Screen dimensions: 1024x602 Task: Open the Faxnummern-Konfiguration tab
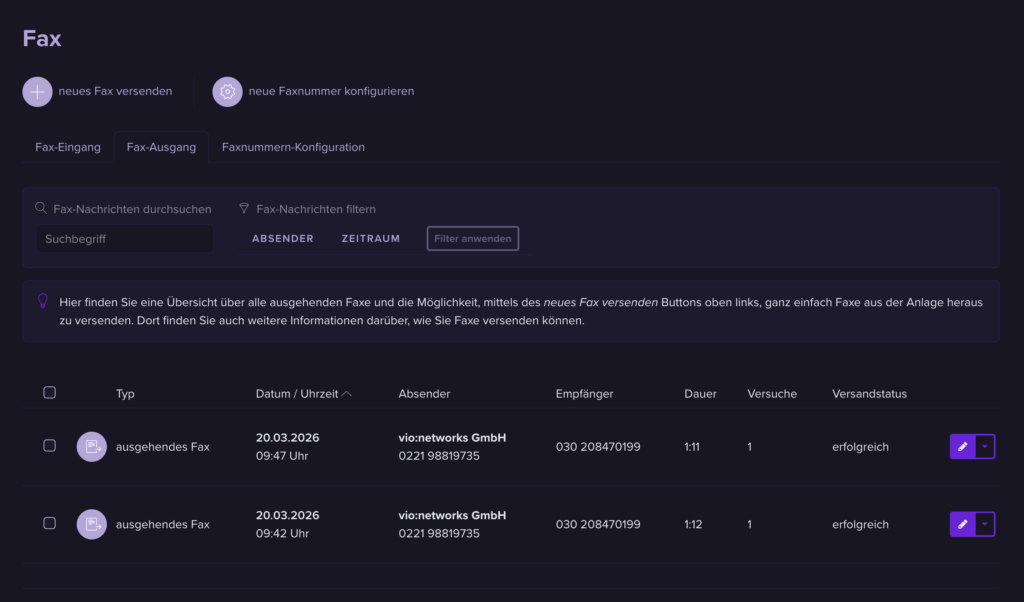point(293,147)
